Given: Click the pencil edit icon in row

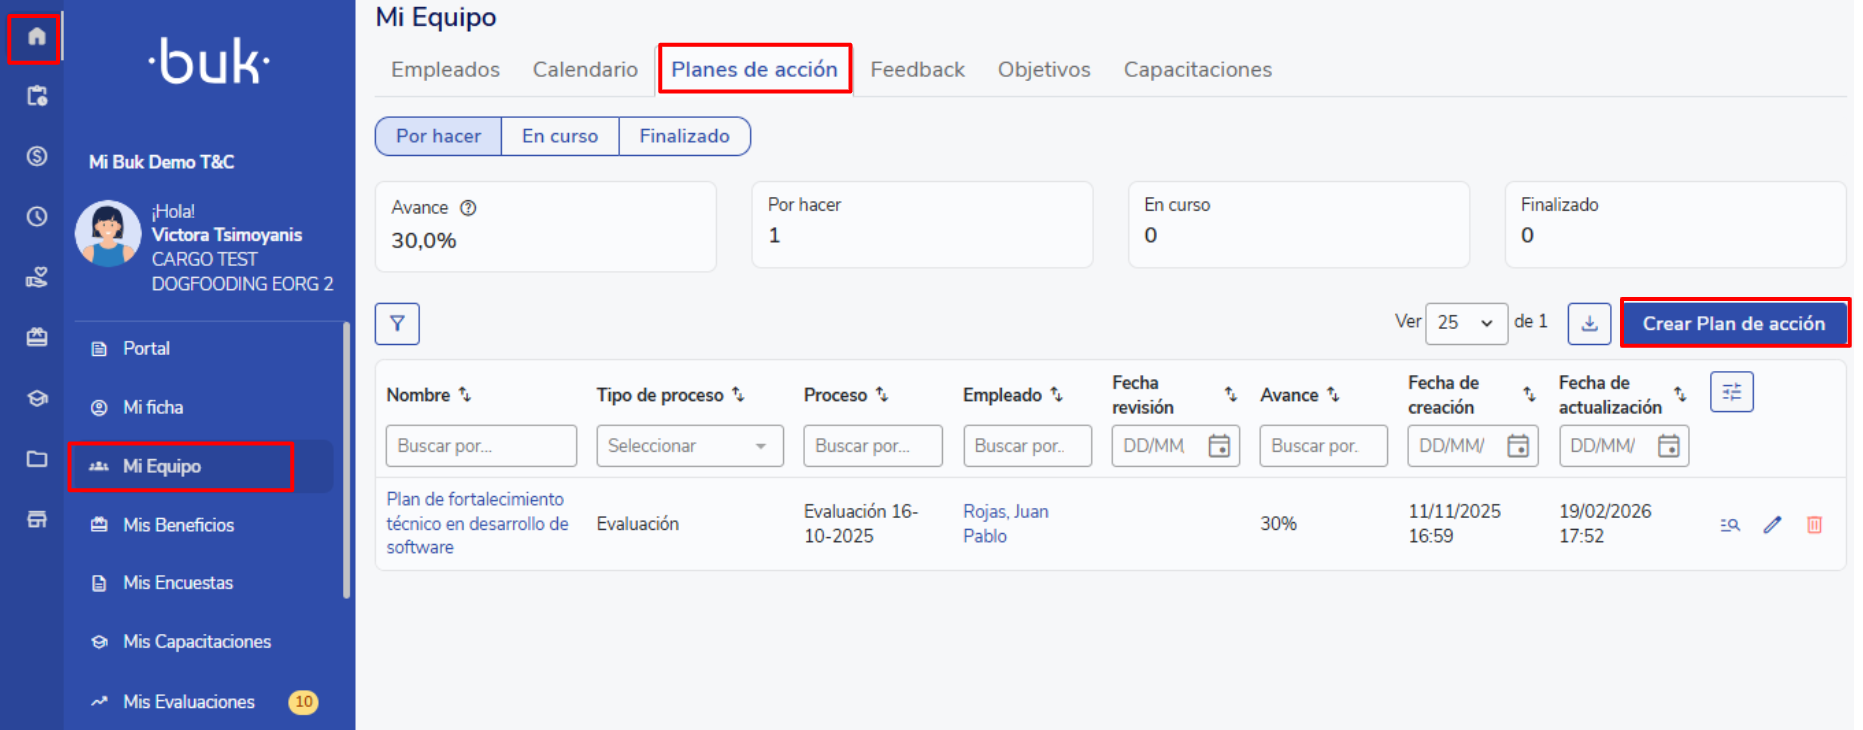Looking at the screenshot, I should pos(1772,525).
